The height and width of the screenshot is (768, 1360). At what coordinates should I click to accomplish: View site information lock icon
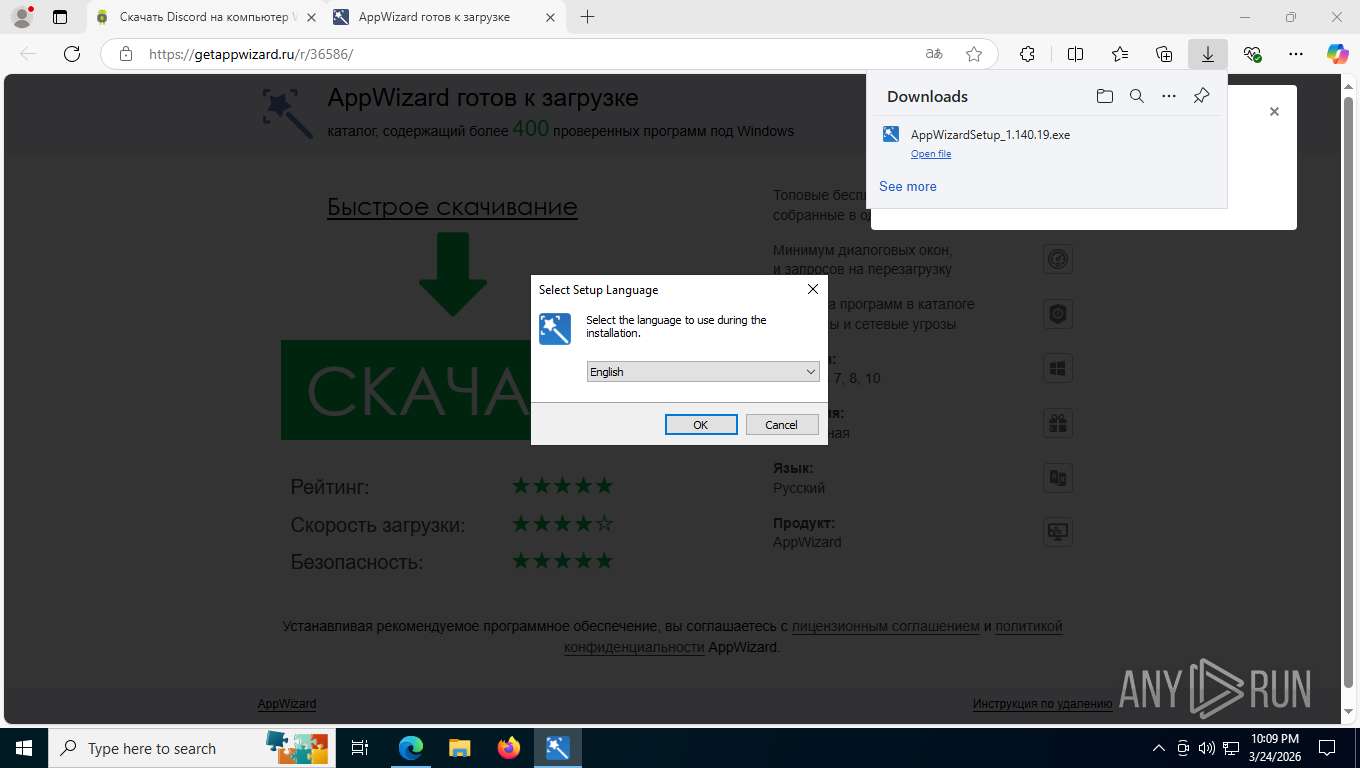click(126, 54)
